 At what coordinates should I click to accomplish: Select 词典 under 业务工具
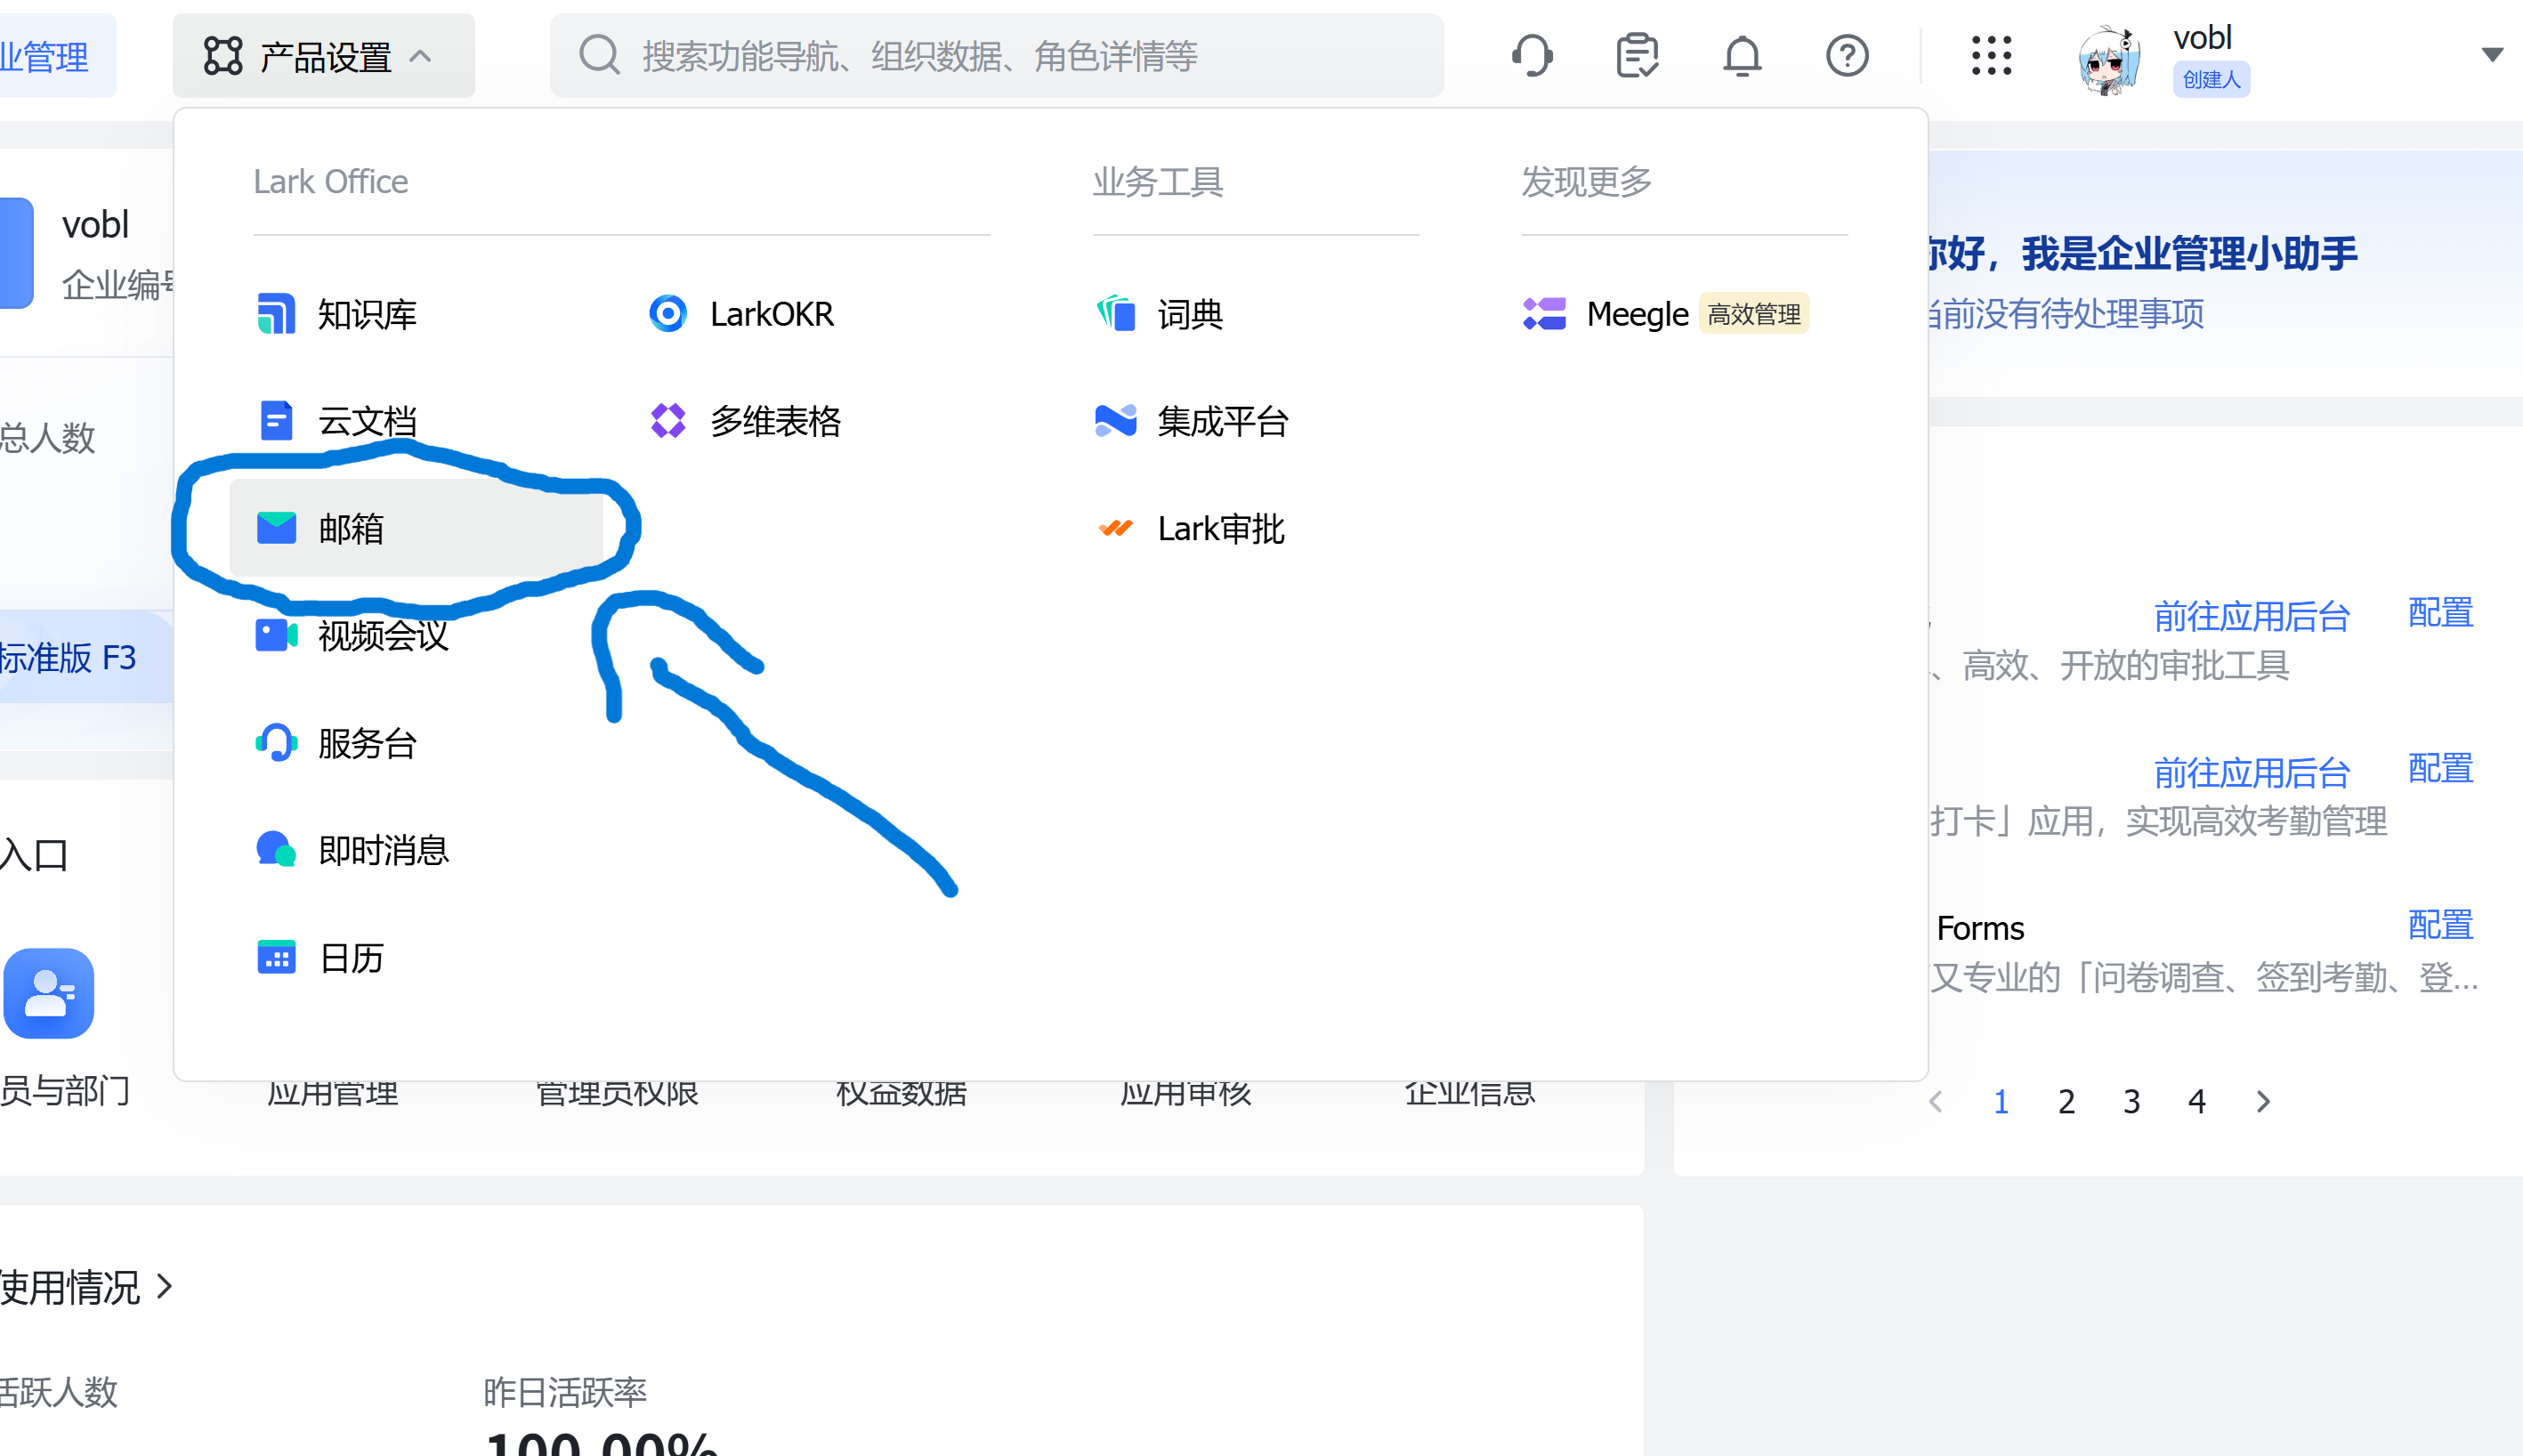pyautogui.click(x=1188, y=313)
